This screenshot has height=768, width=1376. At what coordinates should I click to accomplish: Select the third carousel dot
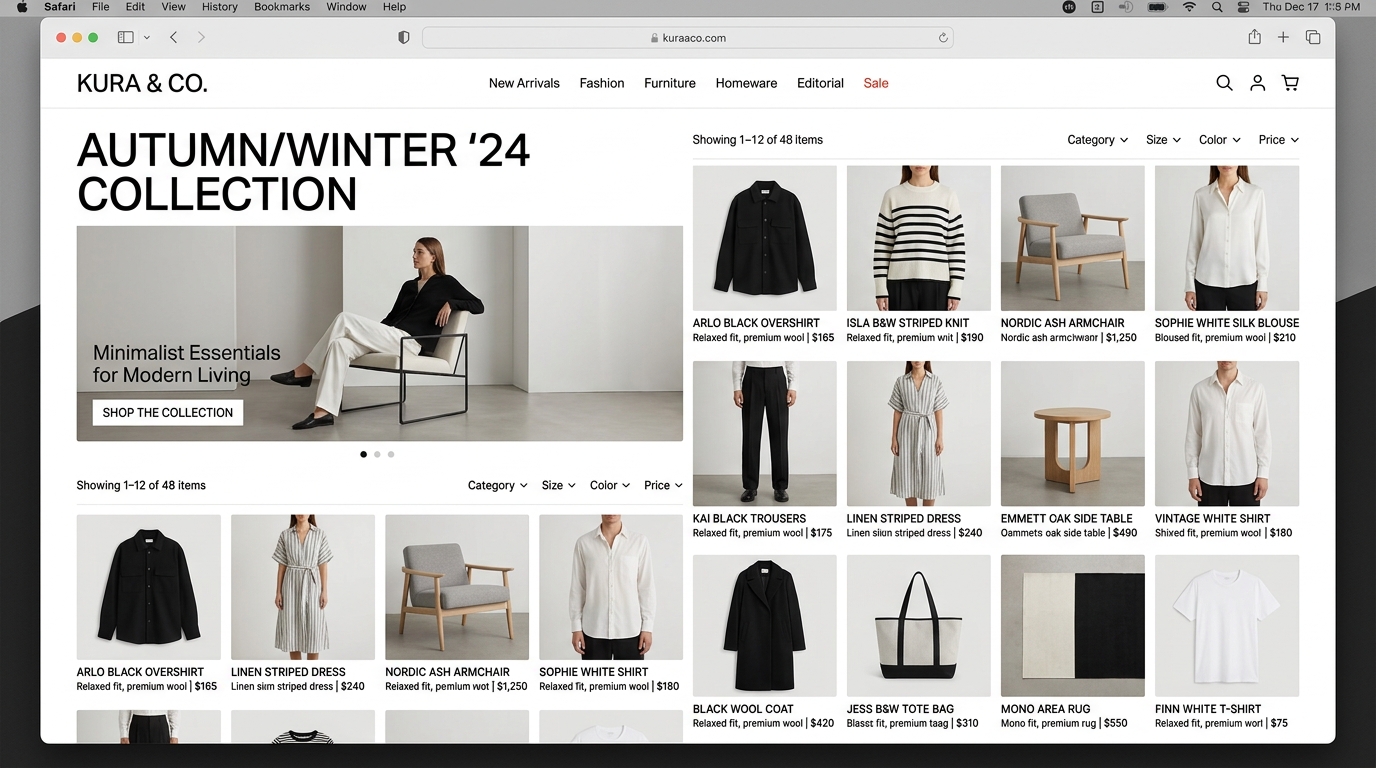391,454
